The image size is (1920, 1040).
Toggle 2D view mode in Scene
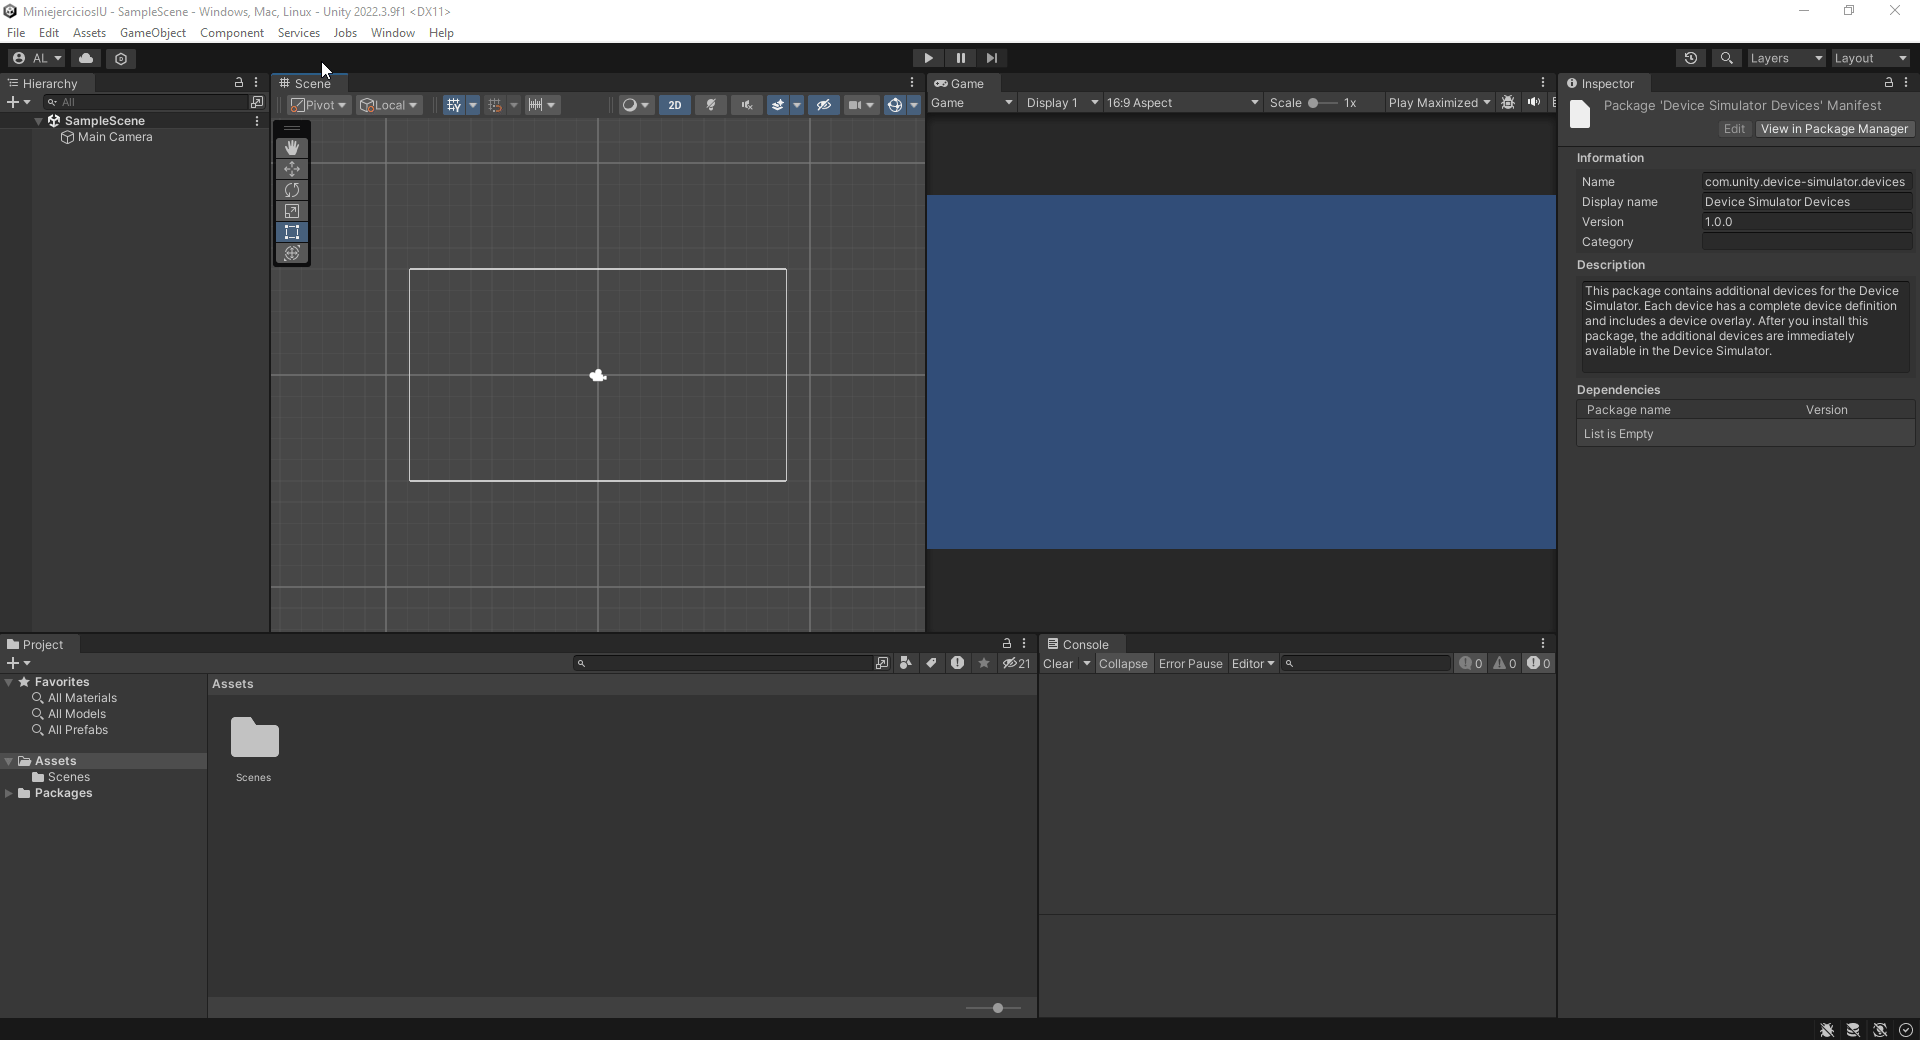pos(675,105)
